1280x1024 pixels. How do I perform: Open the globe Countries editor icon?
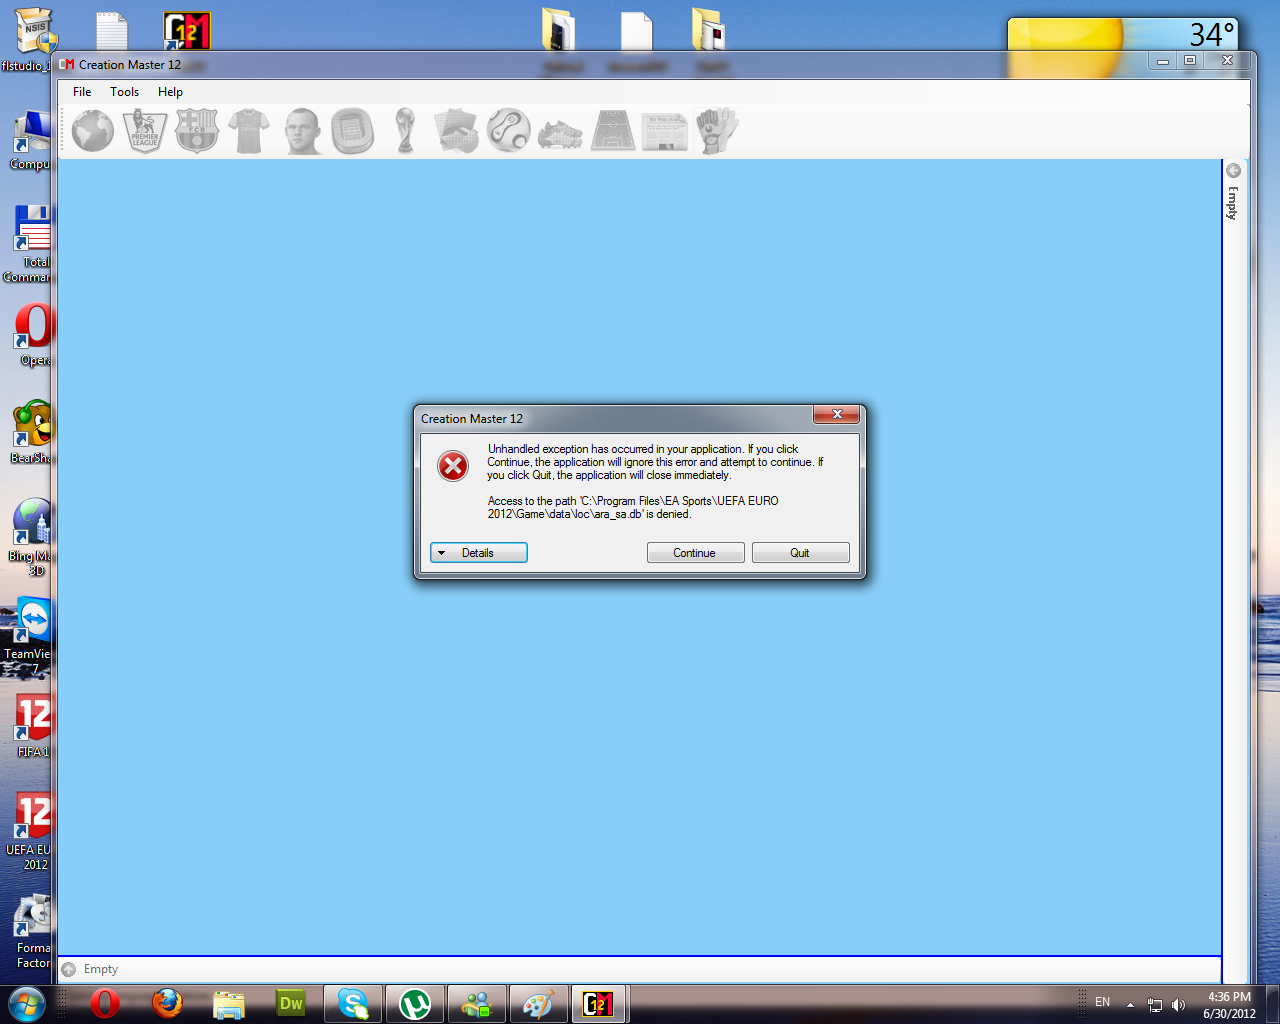click(x=93, y=131)
